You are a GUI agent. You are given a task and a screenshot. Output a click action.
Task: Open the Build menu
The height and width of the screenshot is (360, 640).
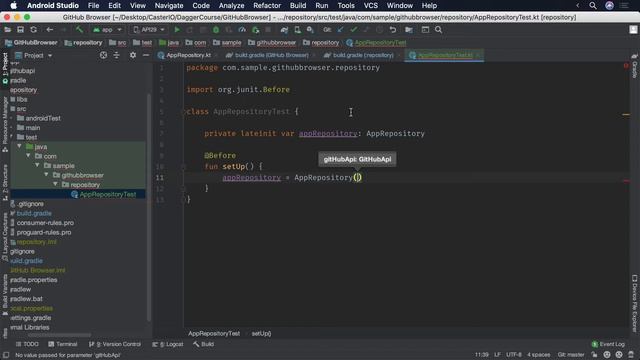pos(298,6)
